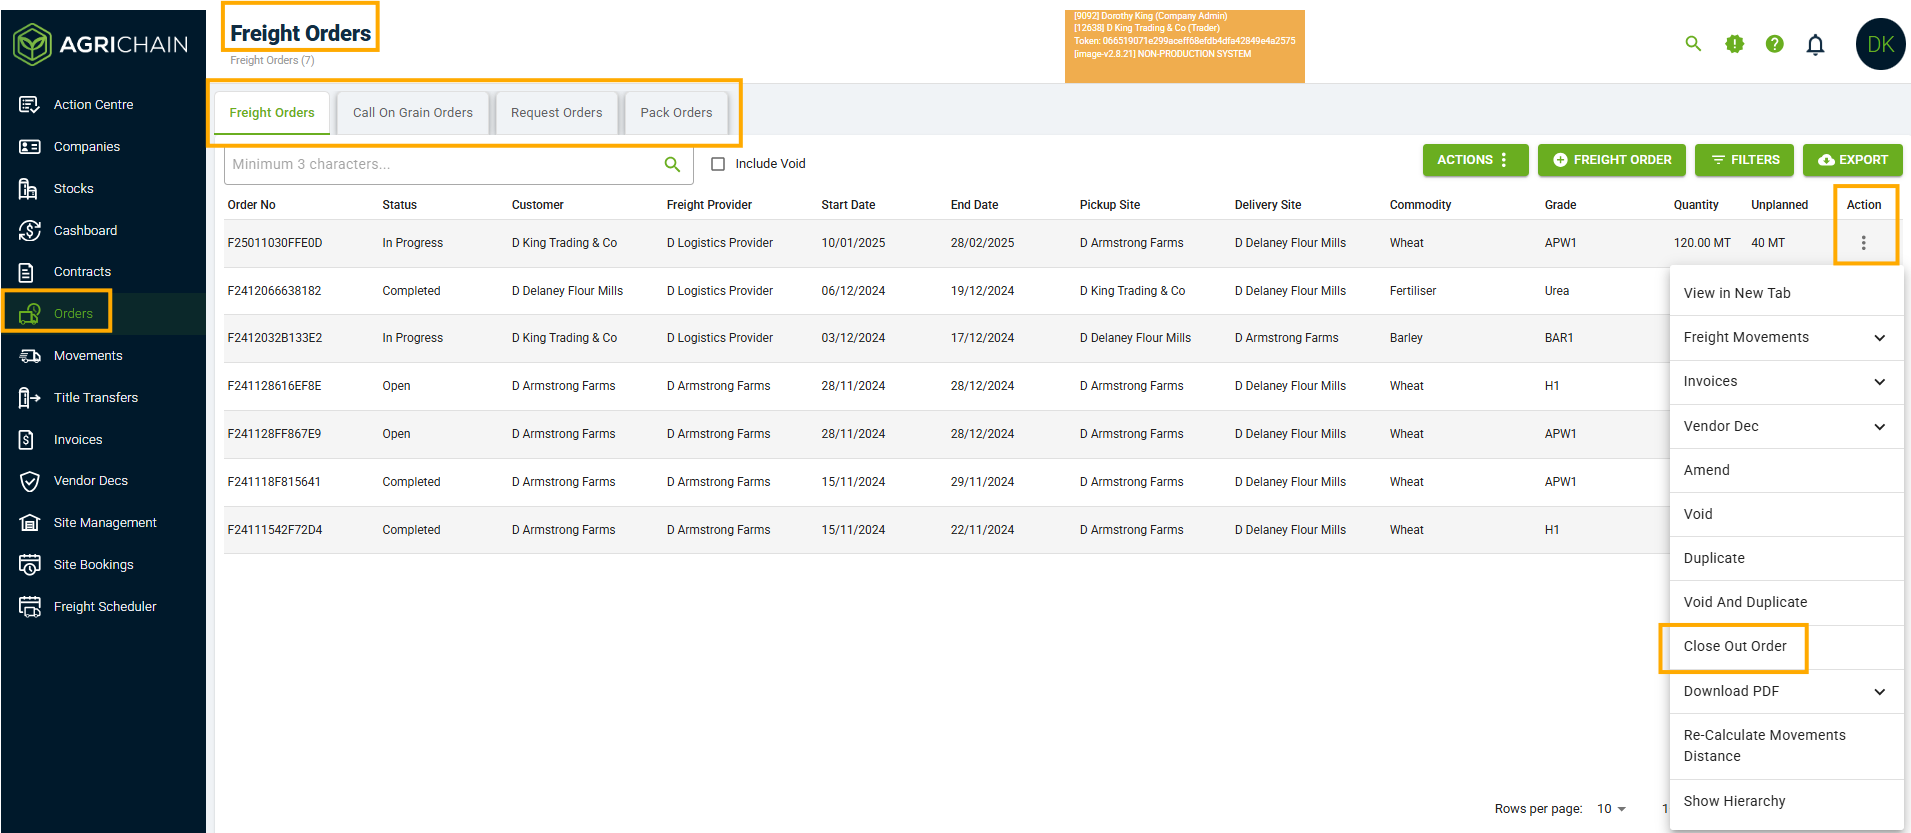This screenshot has height=833, width=1911.
Task: Sort by Status column header
Action: (399, 205)
